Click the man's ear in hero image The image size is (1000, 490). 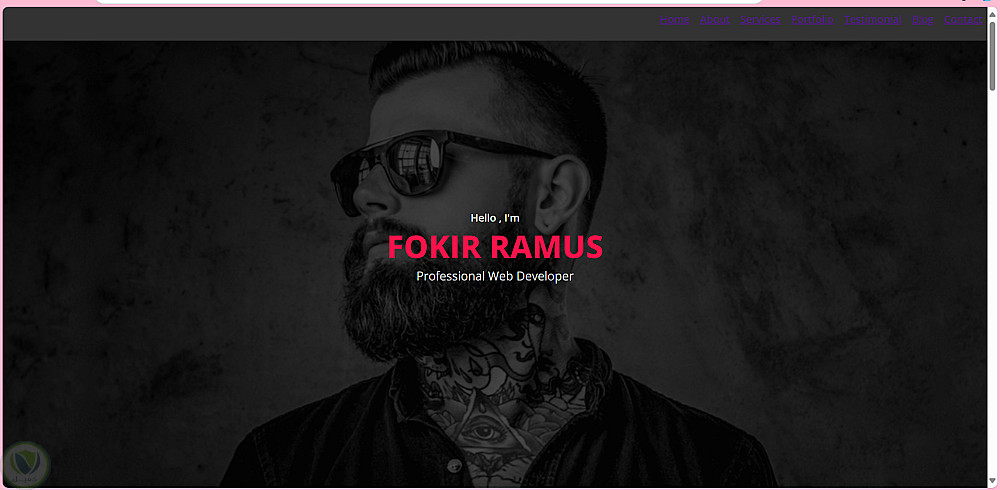(561, 191)
